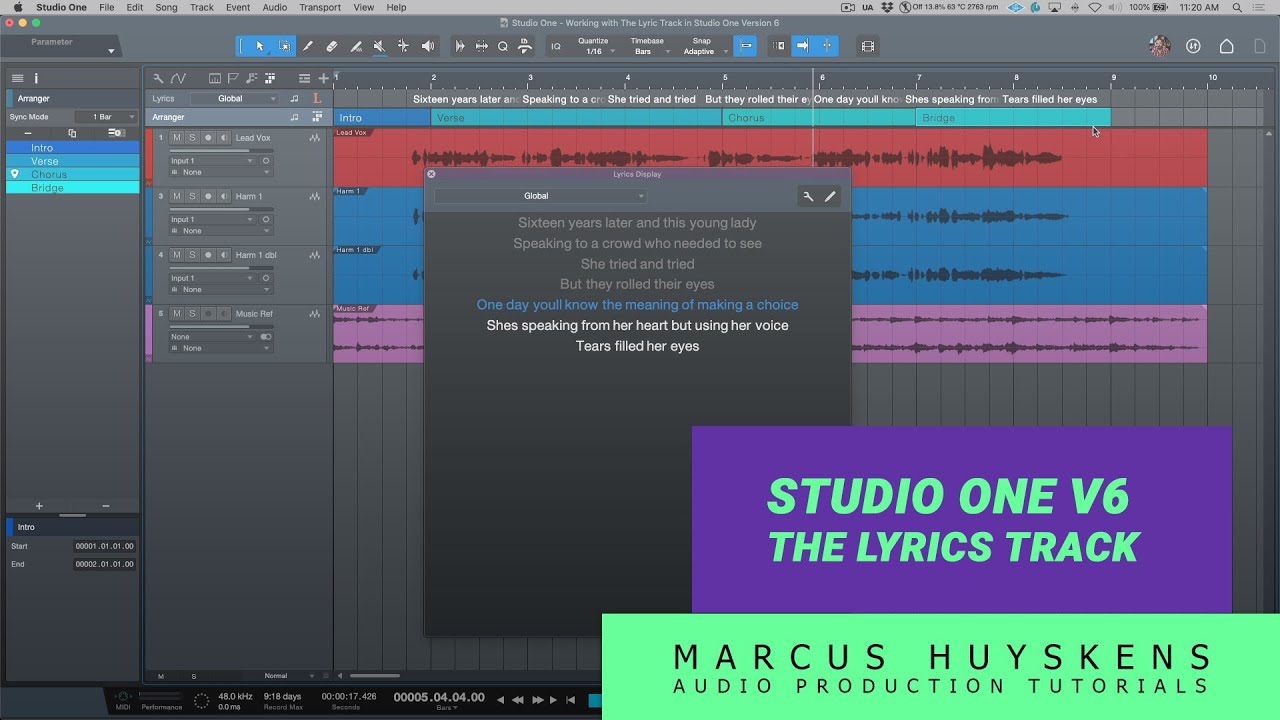Select the Arrow tool in the toolbar
Viewport: 1280px width, 720px height.
(x=260, y=46)
